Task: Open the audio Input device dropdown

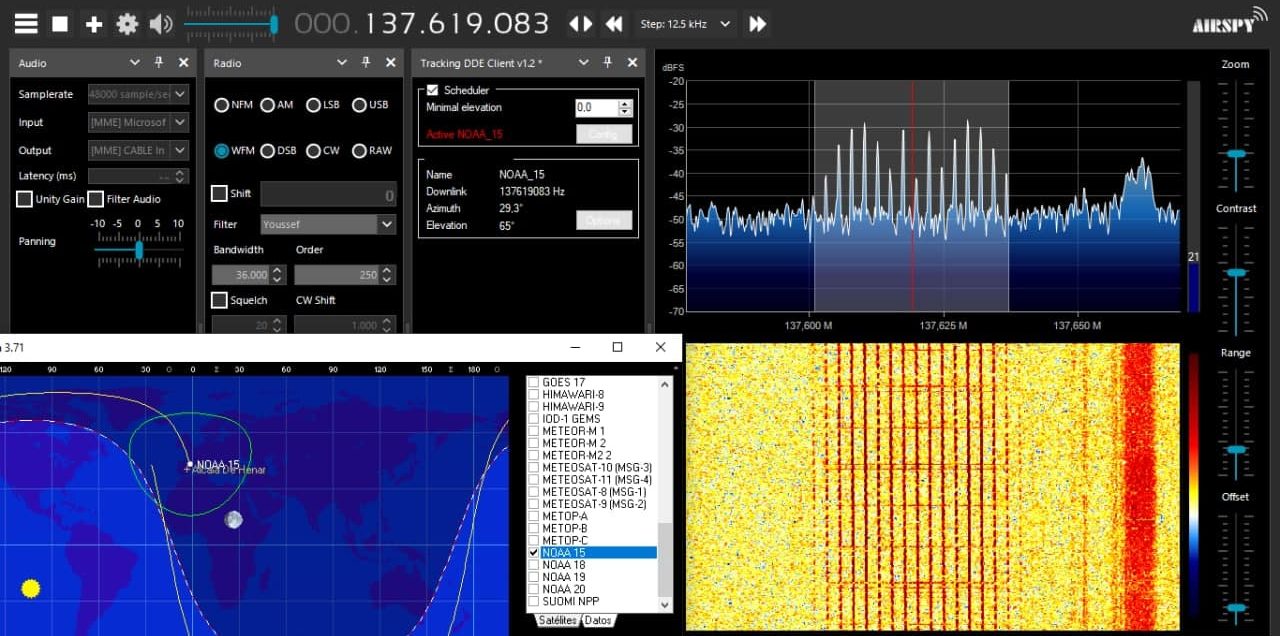Action: (x=138, y=122)
